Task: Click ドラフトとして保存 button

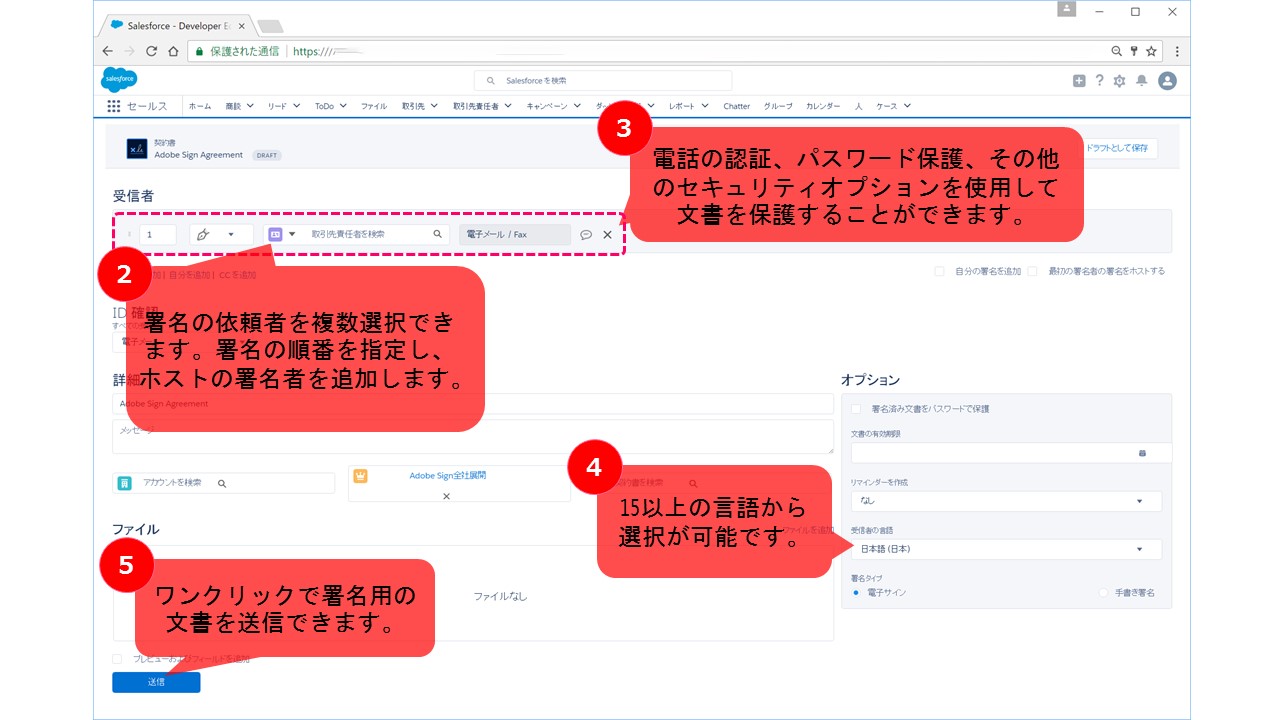Action: [1118, 148]
